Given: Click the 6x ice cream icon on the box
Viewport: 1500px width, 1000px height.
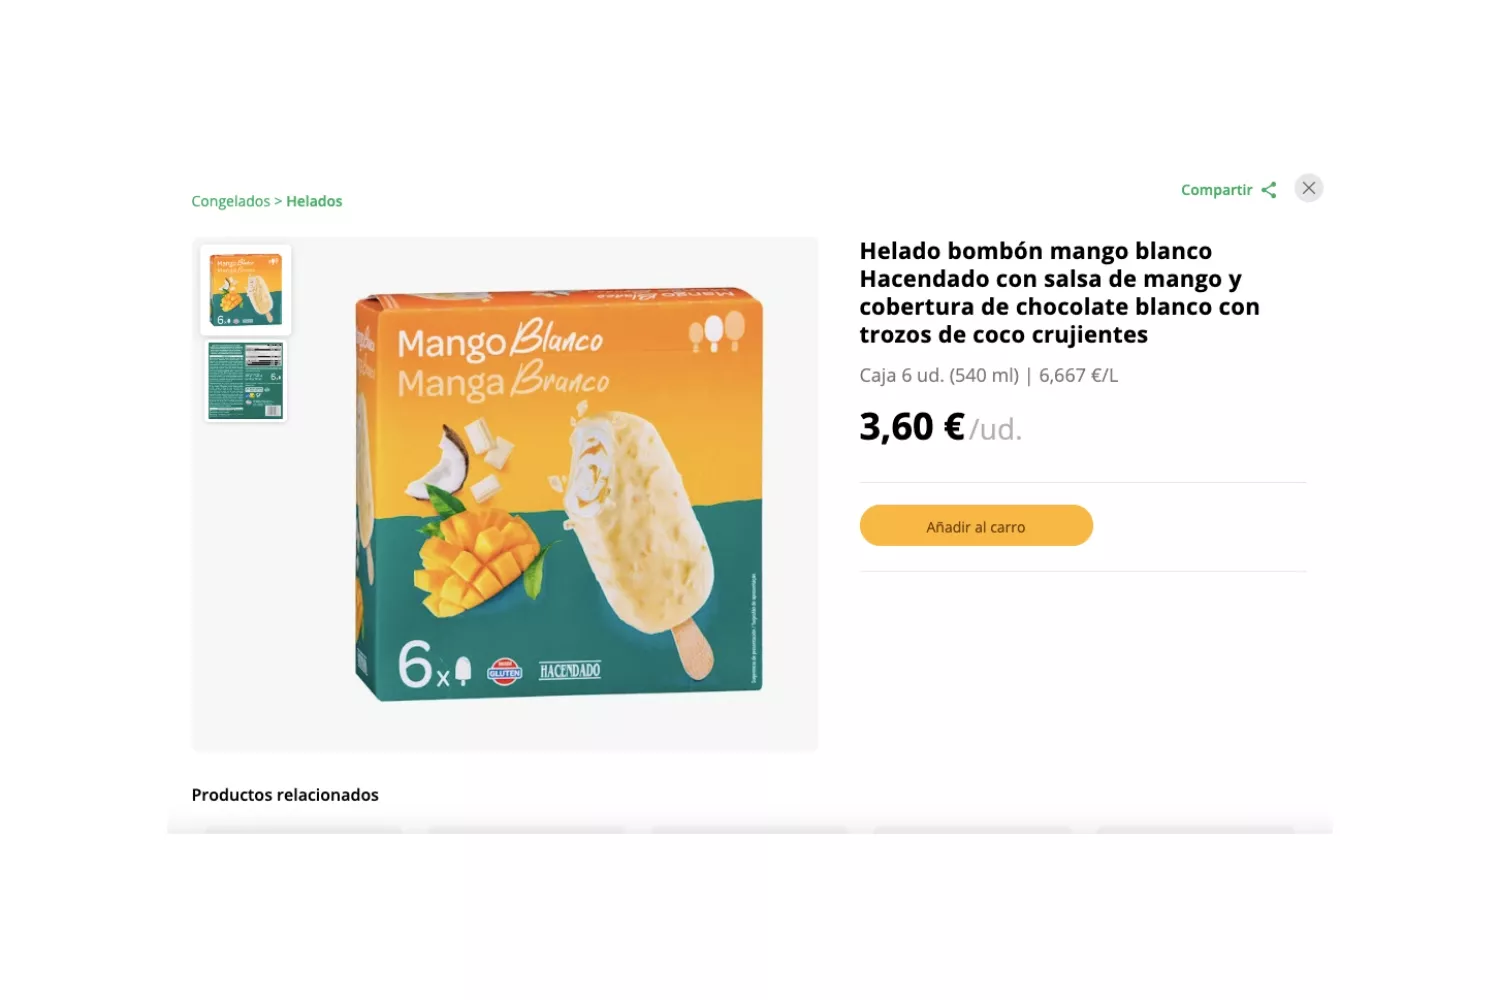Looking at the screenshot, I should [x=435, y=666].
